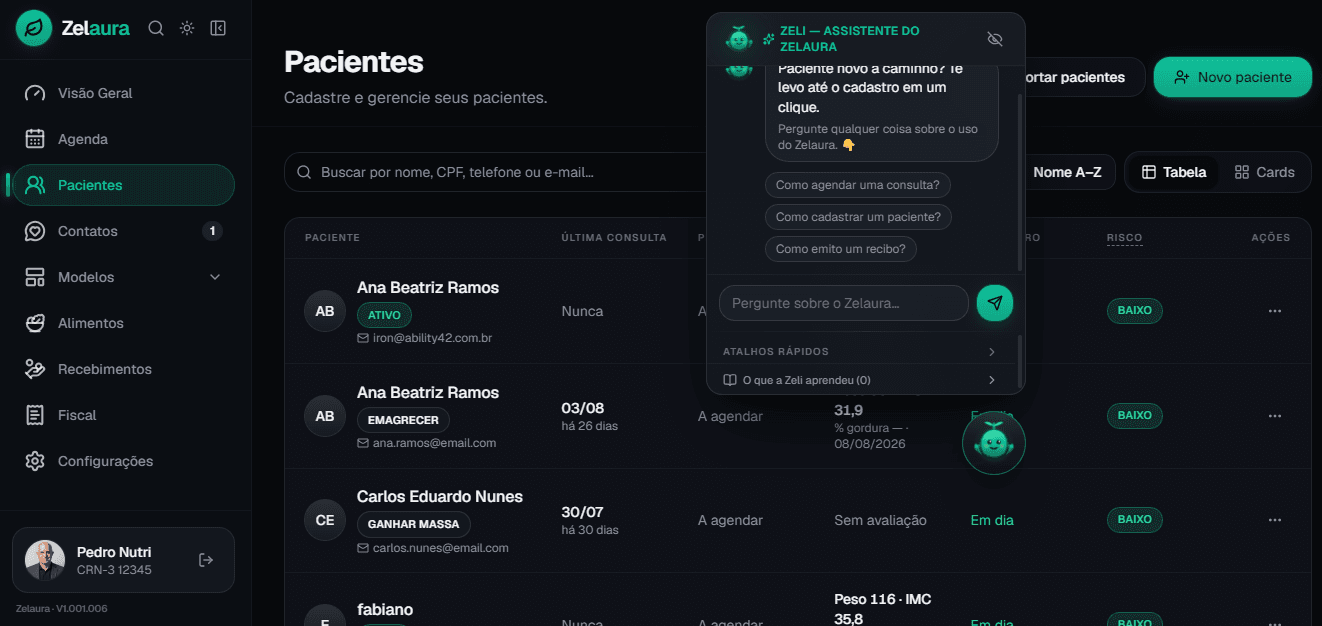
Task: Choose suggestion Como cadastrar um paciente?
Action: pyautogui.click(x=859, y=217)
